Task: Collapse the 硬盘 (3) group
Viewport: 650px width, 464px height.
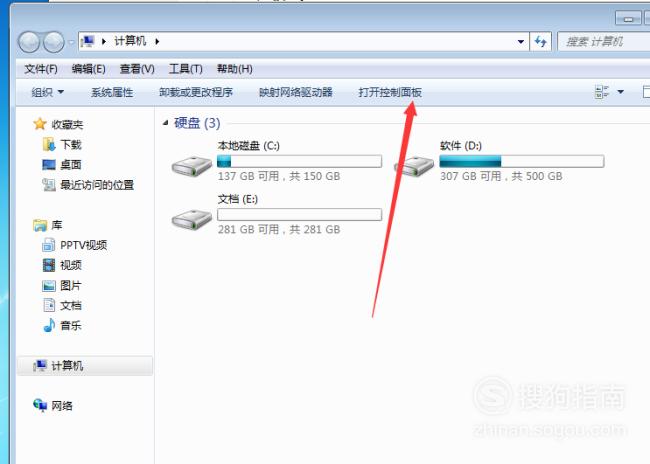Action: [x=166, y=123]
